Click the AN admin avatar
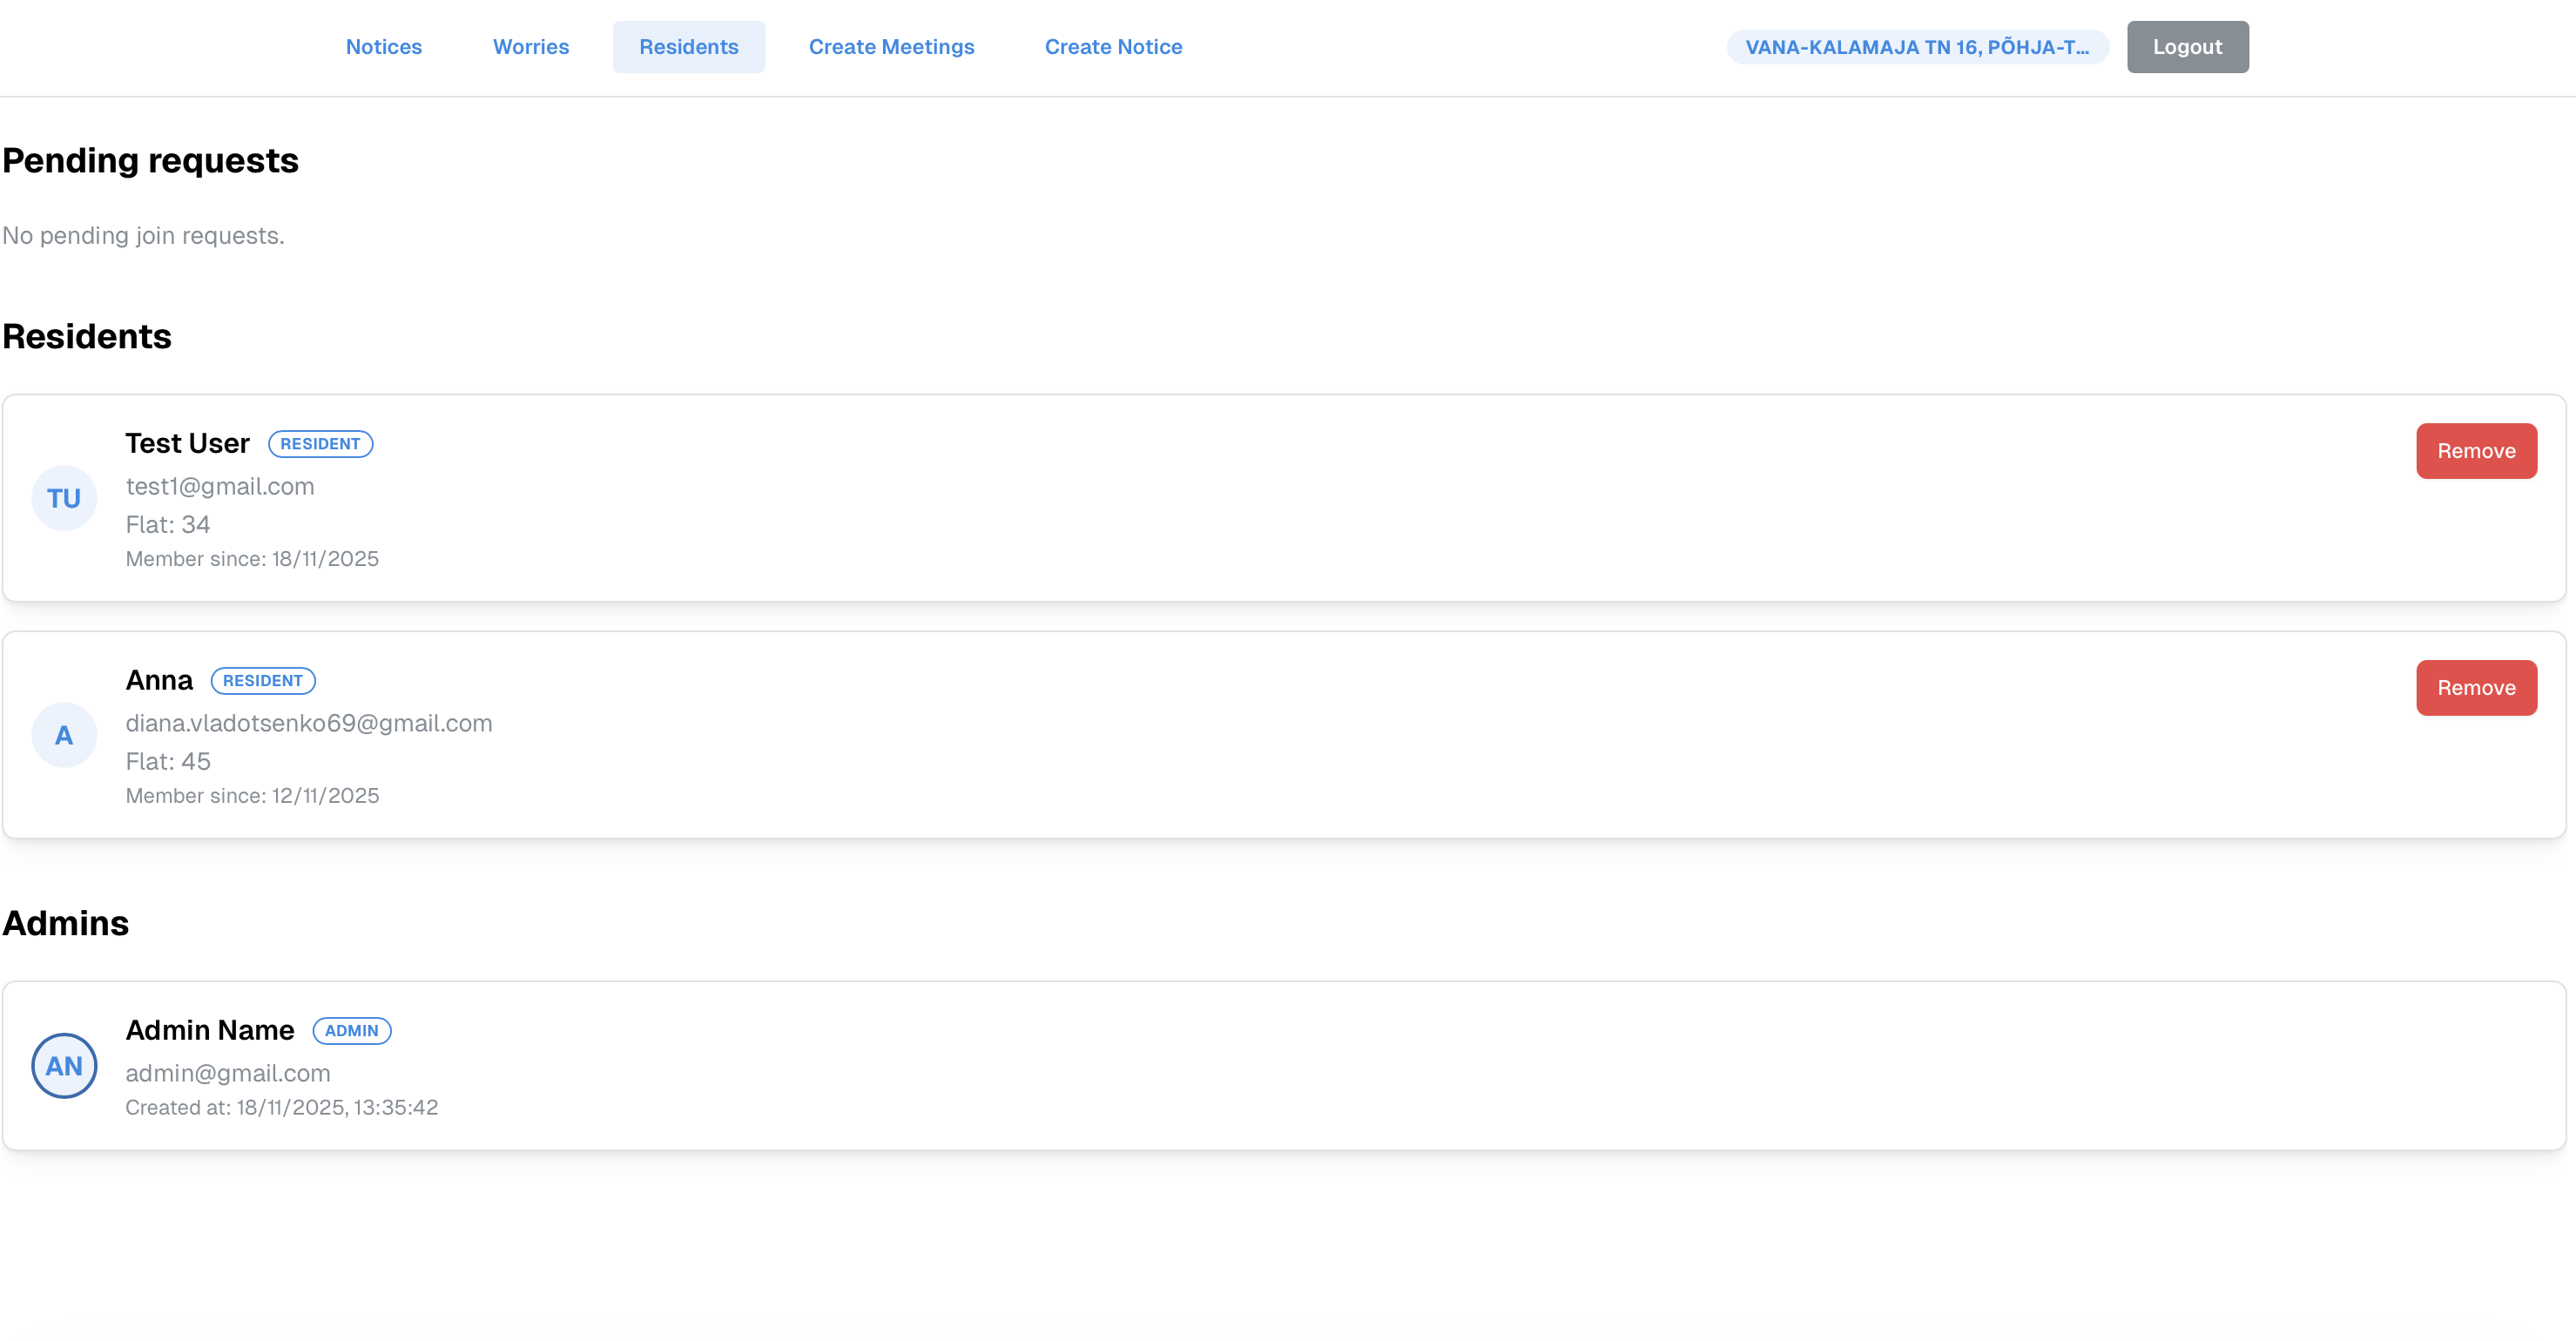The height and width of the screenshot is (1341, 2576). click(x=64, y=1066)
